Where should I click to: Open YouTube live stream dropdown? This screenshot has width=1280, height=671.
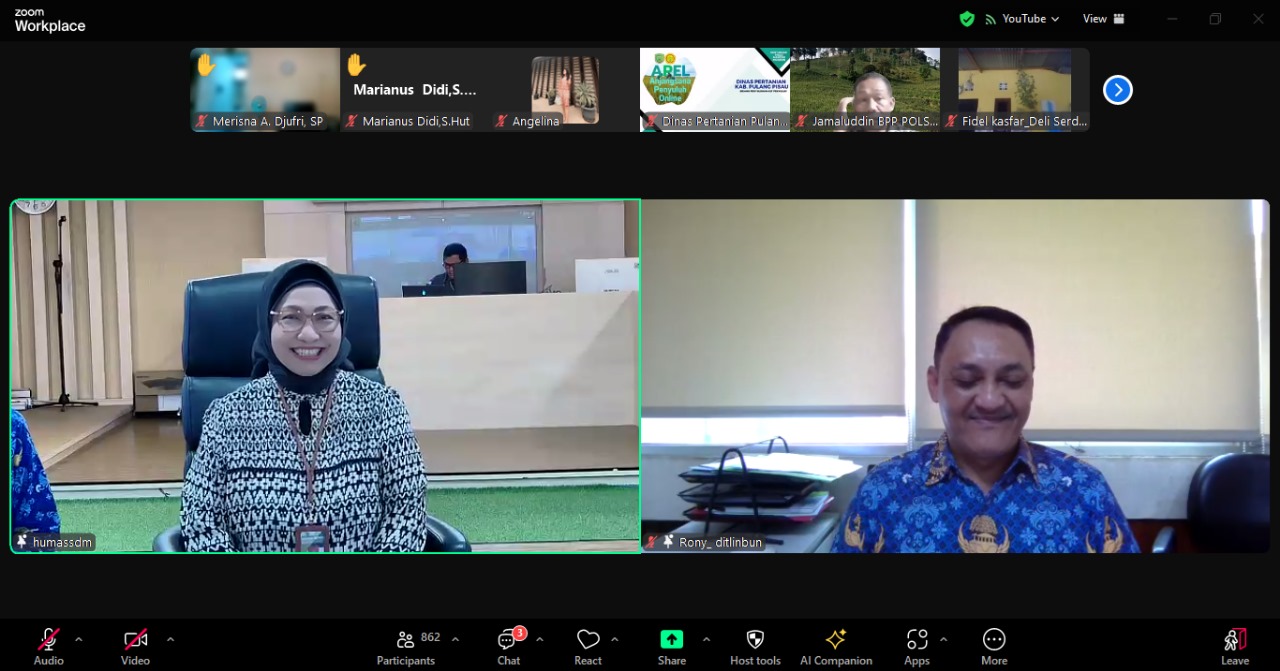[x=1022, y=19]
